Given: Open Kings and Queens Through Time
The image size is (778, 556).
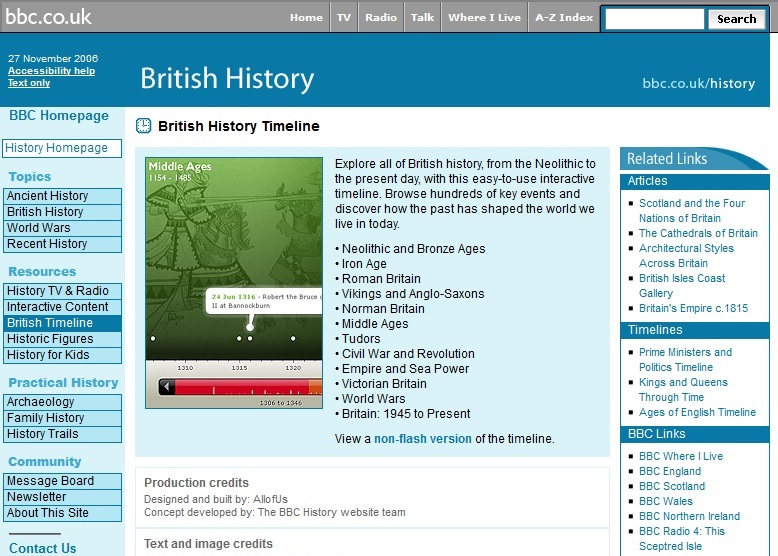Looking at the screenshot, I should (x=683, y=390).
